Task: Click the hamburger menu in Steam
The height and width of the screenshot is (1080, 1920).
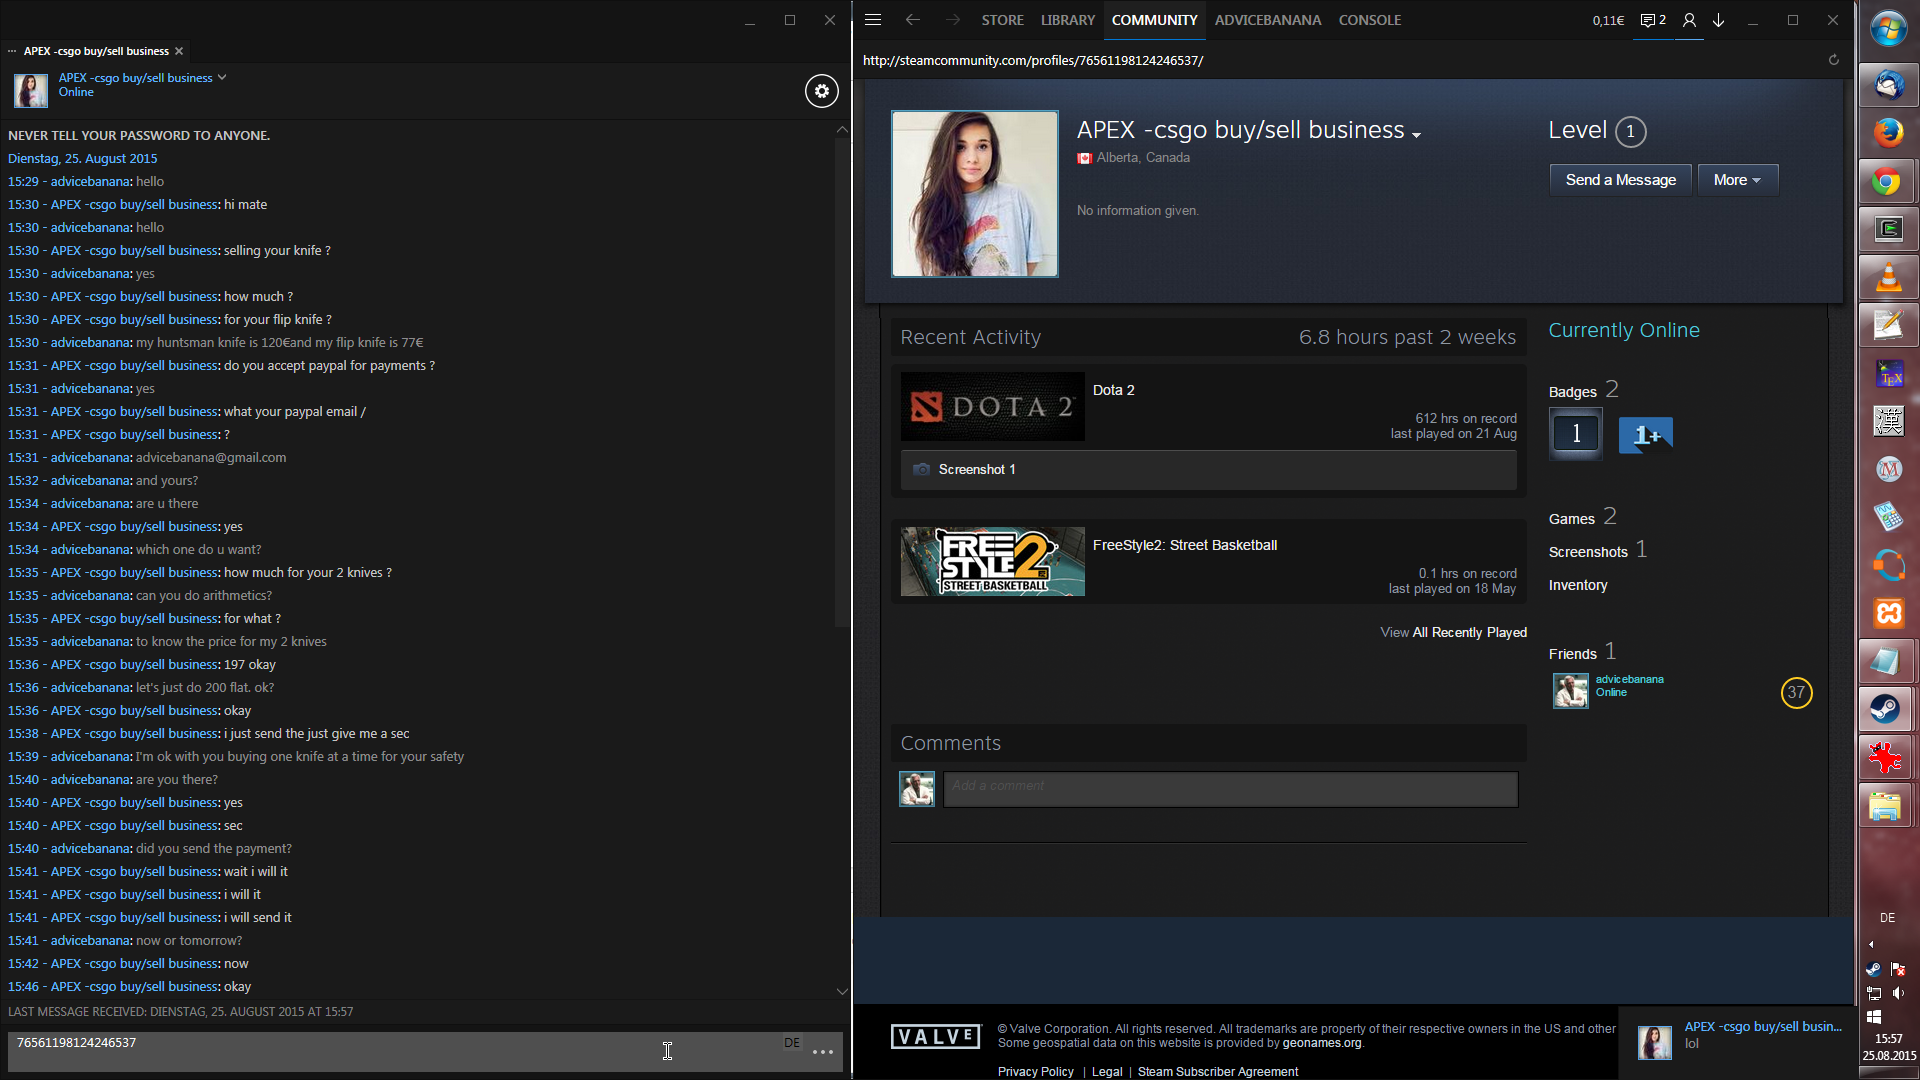Action: click(873, 20)
